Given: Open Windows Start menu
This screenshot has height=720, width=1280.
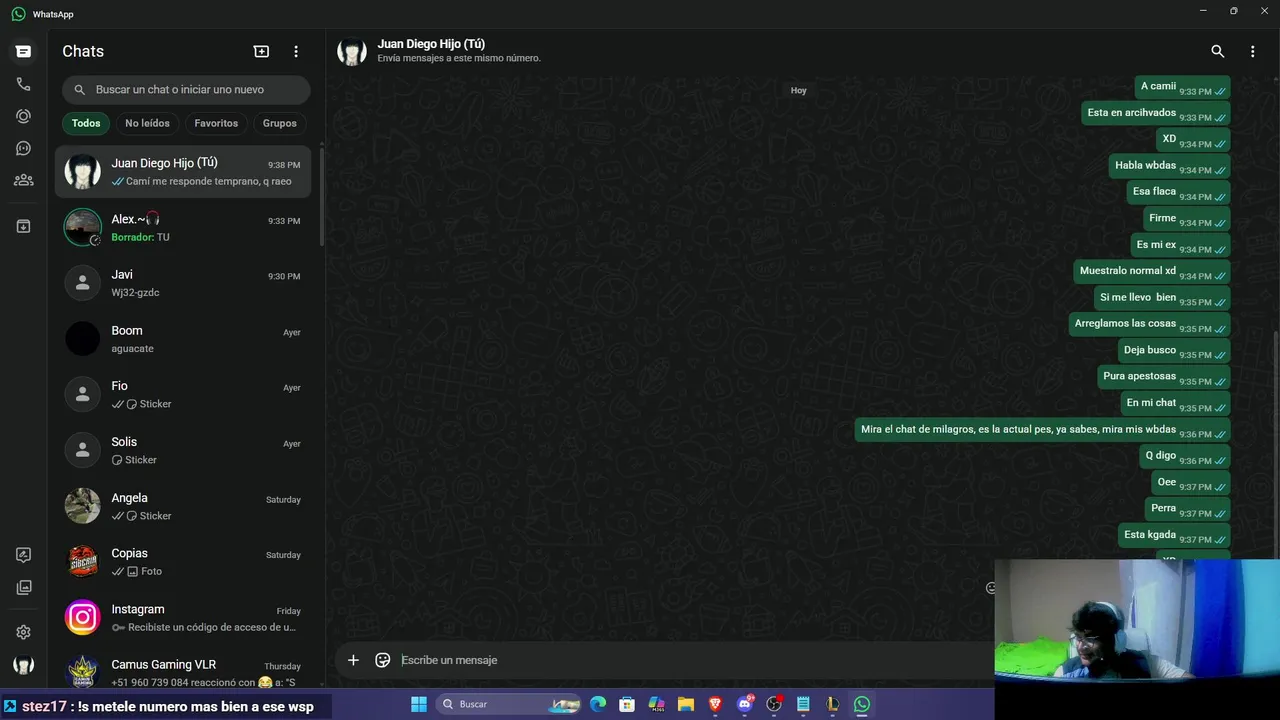Looking at the screenshot, I should [419, 704].
